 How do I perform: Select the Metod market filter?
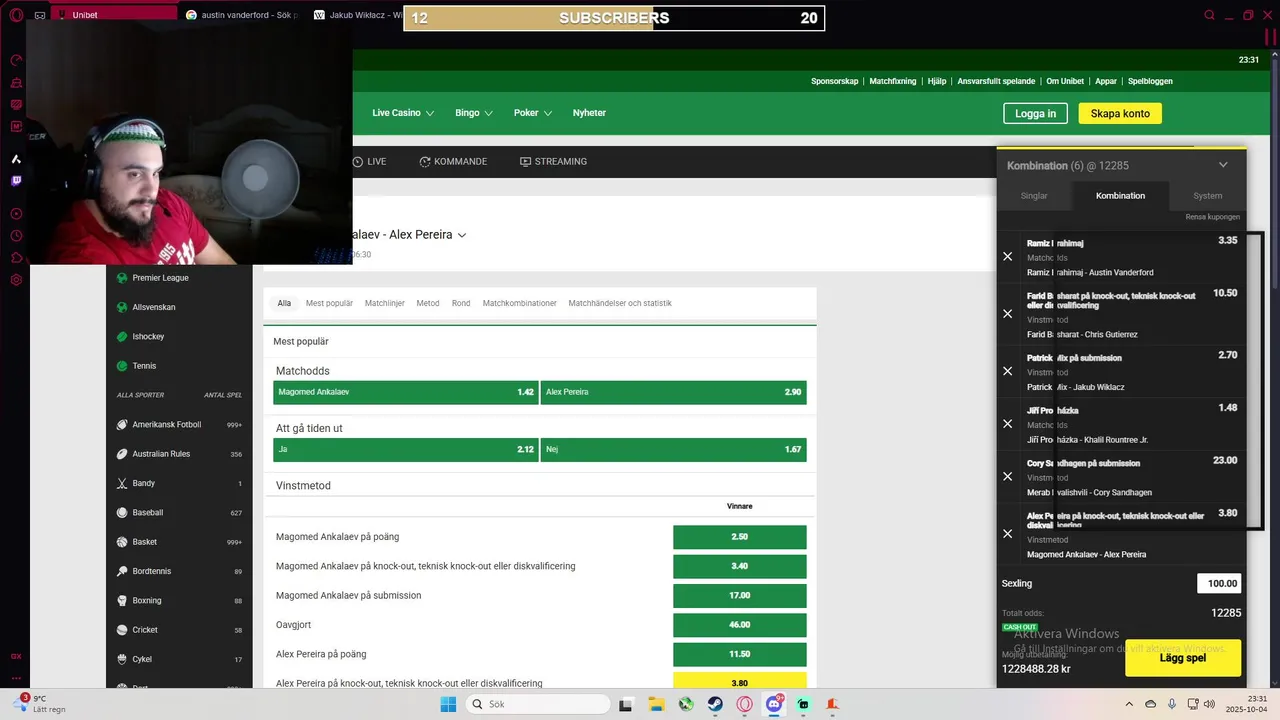[428, 303]
